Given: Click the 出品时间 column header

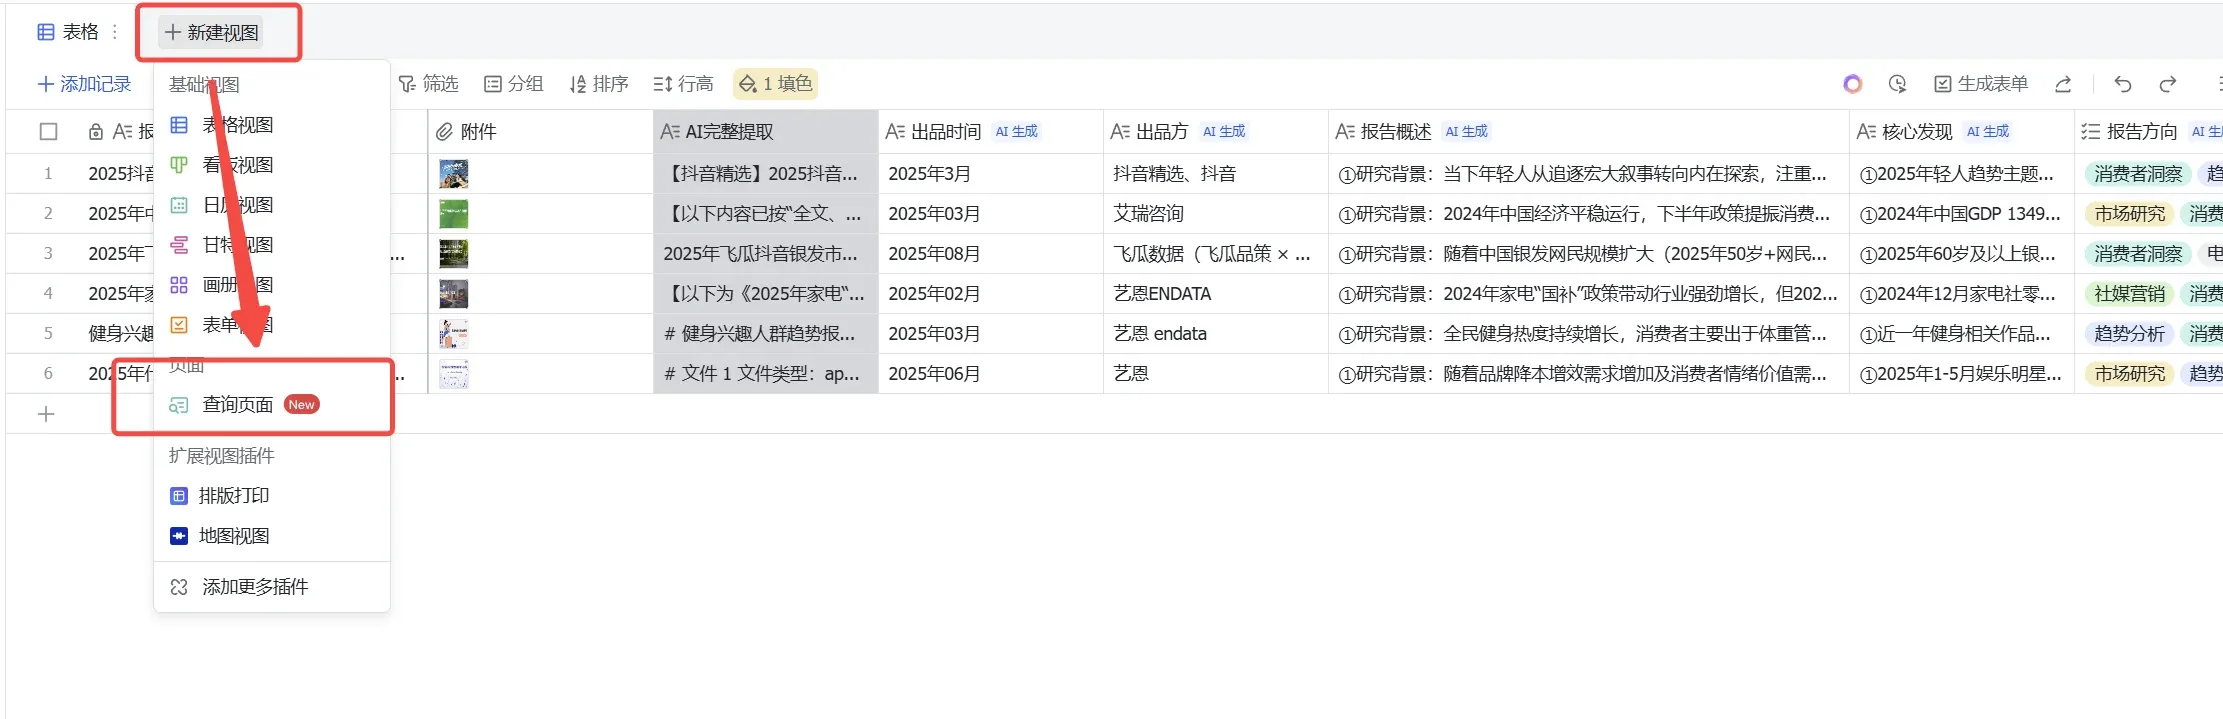Looking at the screenshot, I should tap(991, 131).
